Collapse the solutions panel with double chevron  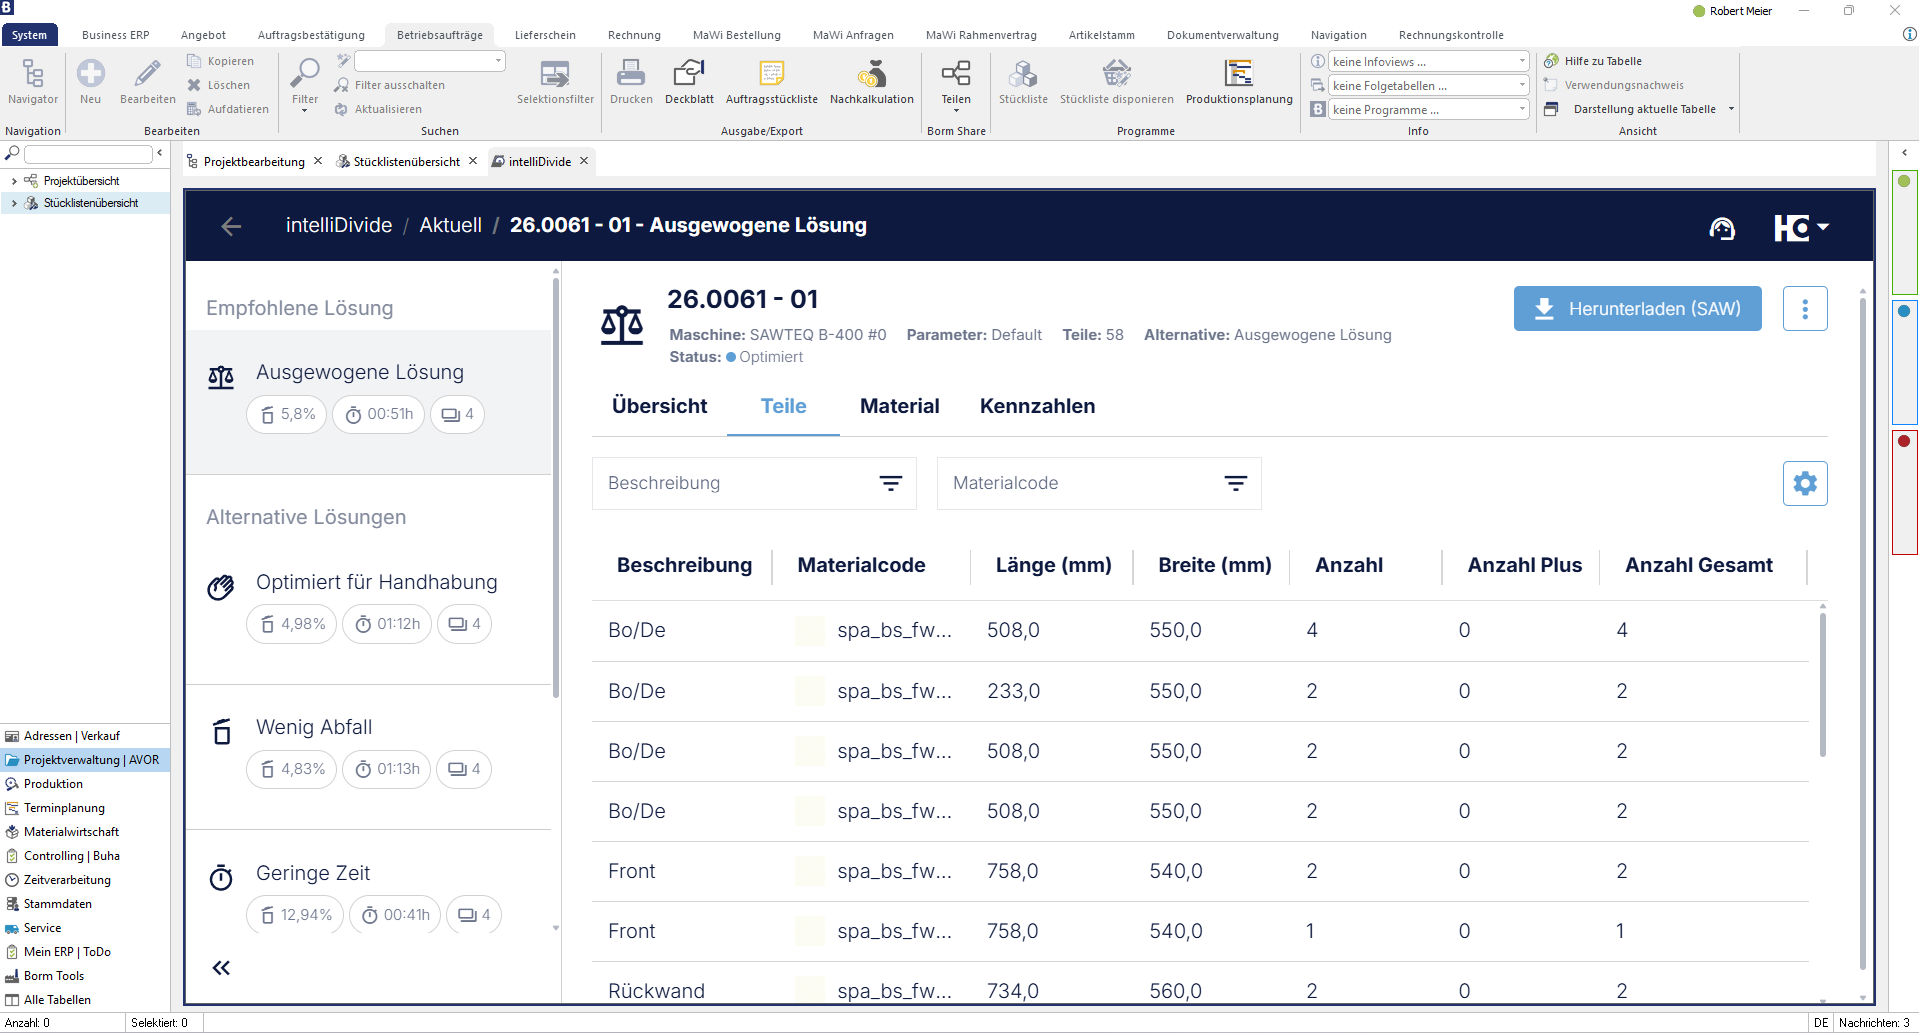[x=221, y=968]
